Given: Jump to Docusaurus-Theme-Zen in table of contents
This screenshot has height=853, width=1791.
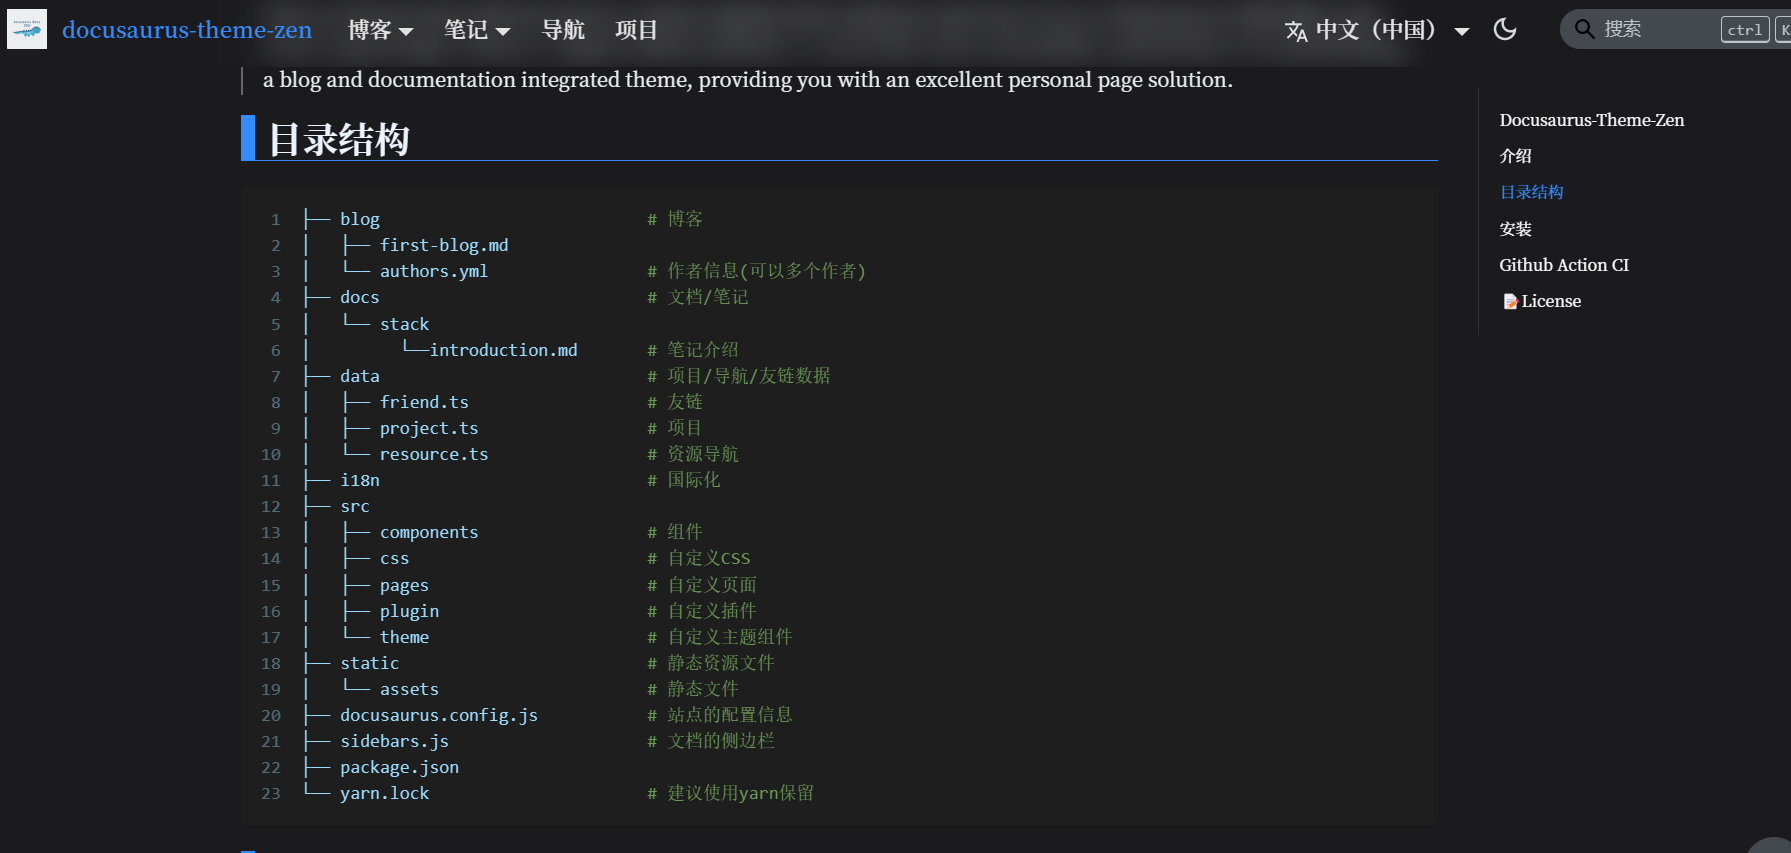Looking at the screenshot, I should tap(1591, 120).
